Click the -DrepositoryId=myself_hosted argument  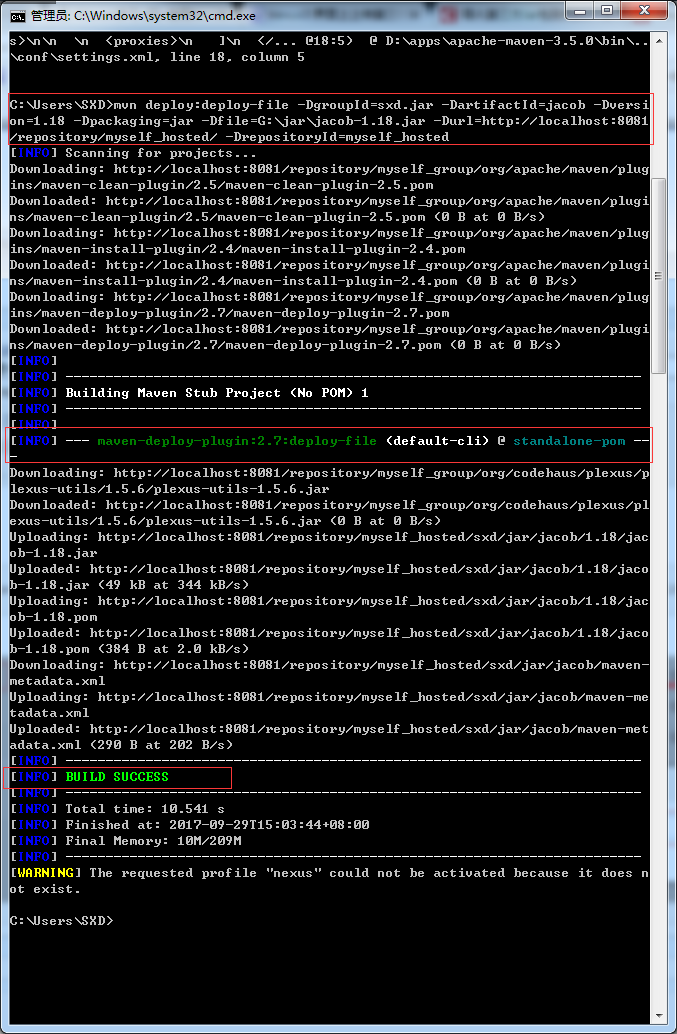(337, 137)
